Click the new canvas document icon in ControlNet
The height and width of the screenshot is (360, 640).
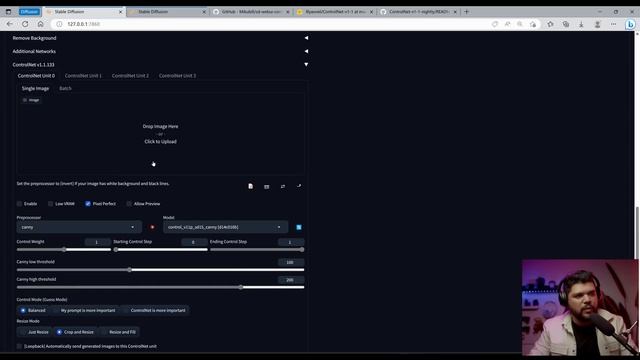[x=251, y=187]
